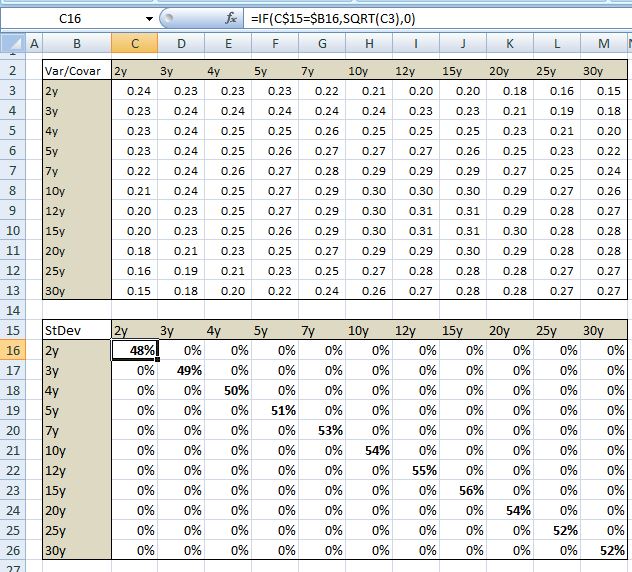Select column A header
The height and width of the screenshot is (572, 632).
tap(33, 43)
